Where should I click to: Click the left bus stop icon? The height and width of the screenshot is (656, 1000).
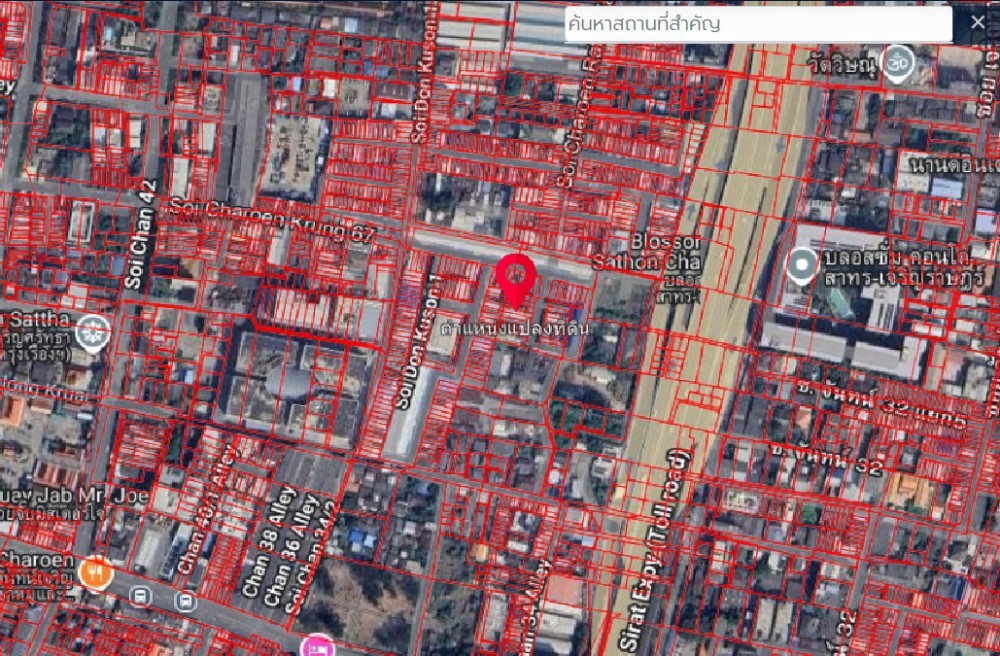coord(142,596)
